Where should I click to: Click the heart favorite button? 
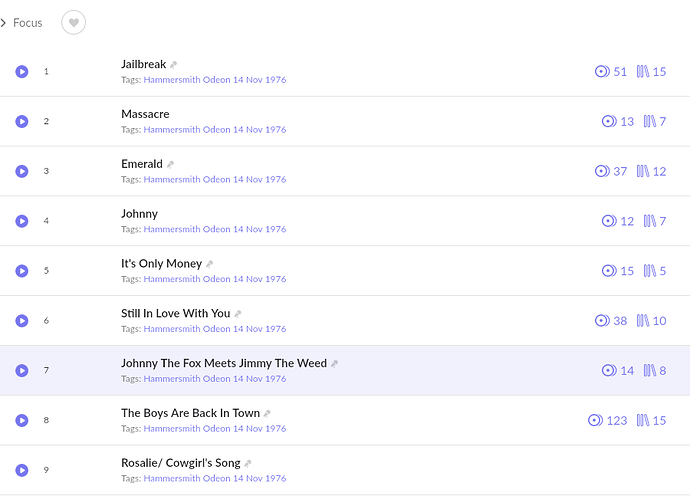(73, 22)
